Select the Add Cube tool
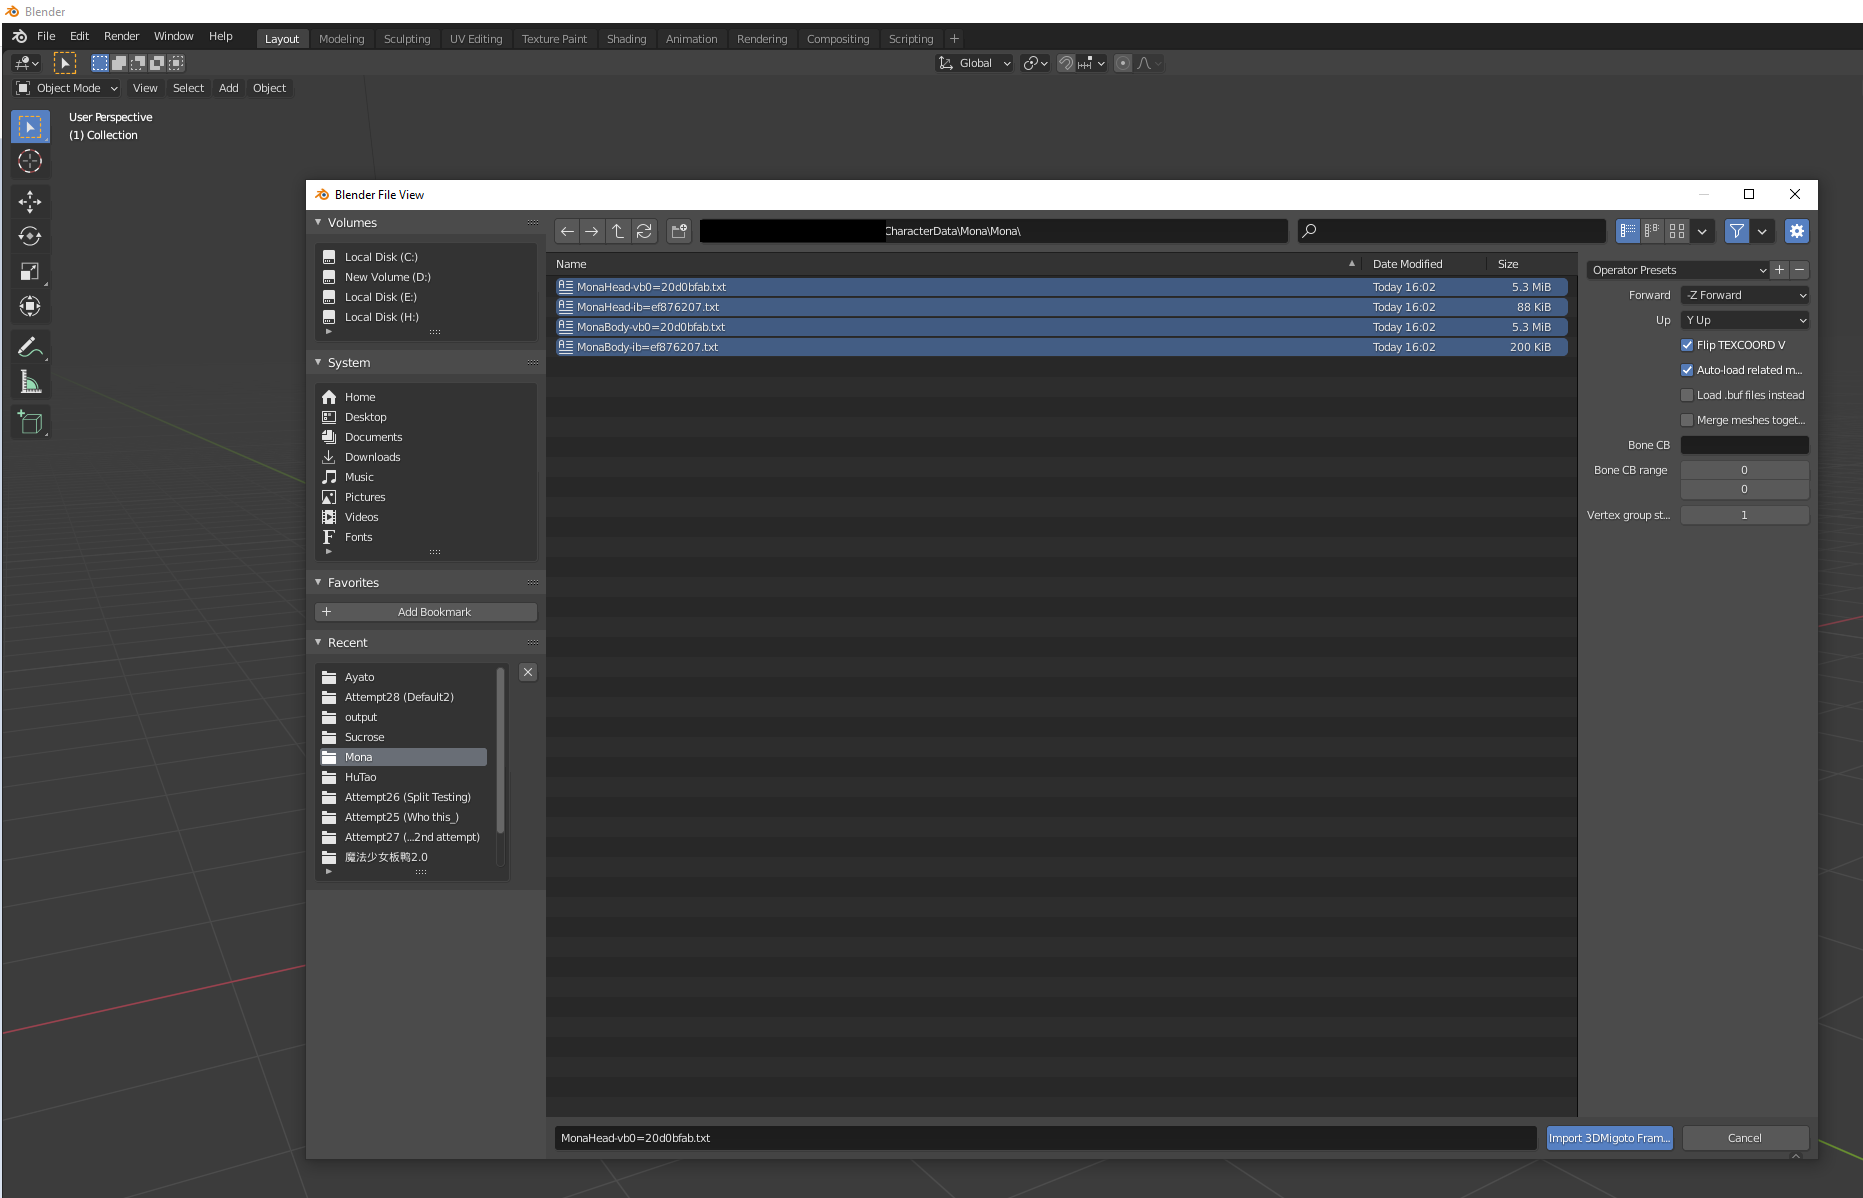The height and width of the screenshot is (1198, 1863). 30,422
